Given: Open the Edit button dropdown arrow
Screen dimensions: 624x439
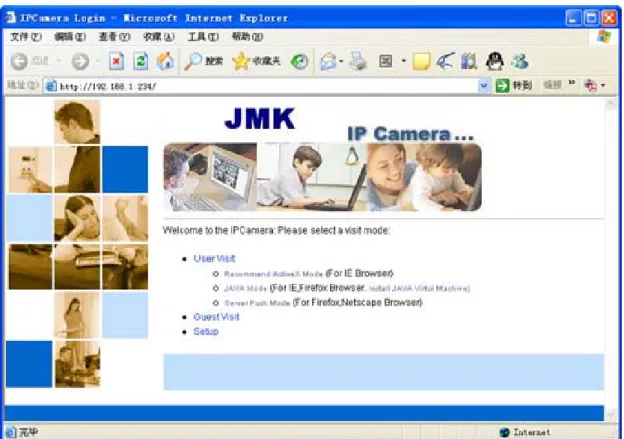Looking at the screenshot, I should click(404, 61).
